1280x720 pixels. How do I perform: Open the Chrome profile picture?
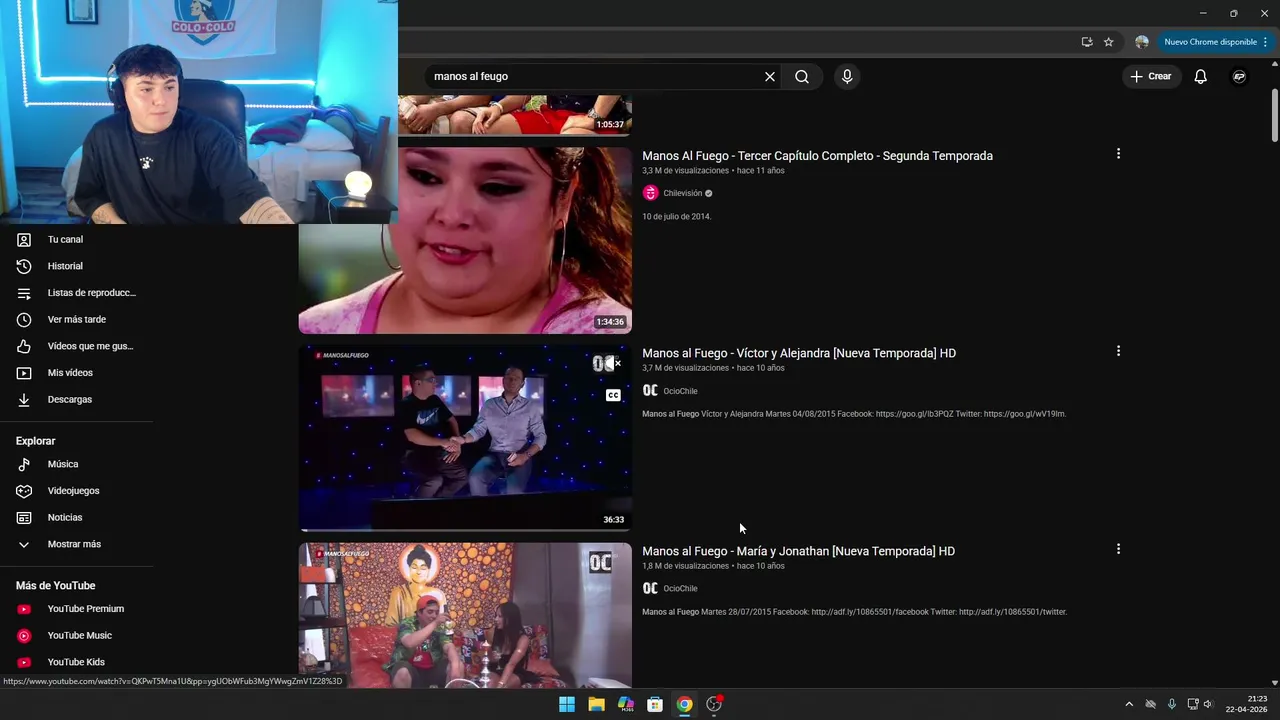tap(1142, 42)
